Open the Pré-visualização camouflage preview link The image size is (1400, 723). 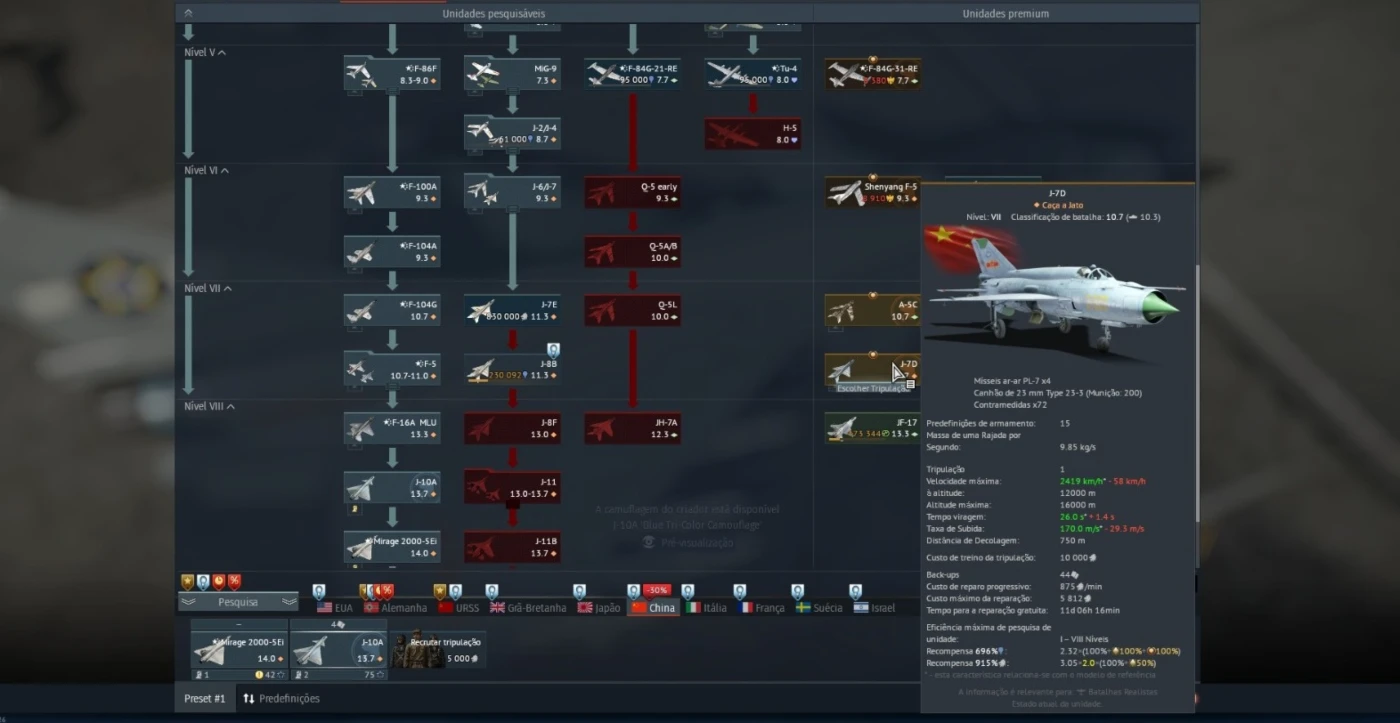coord(688,542)
